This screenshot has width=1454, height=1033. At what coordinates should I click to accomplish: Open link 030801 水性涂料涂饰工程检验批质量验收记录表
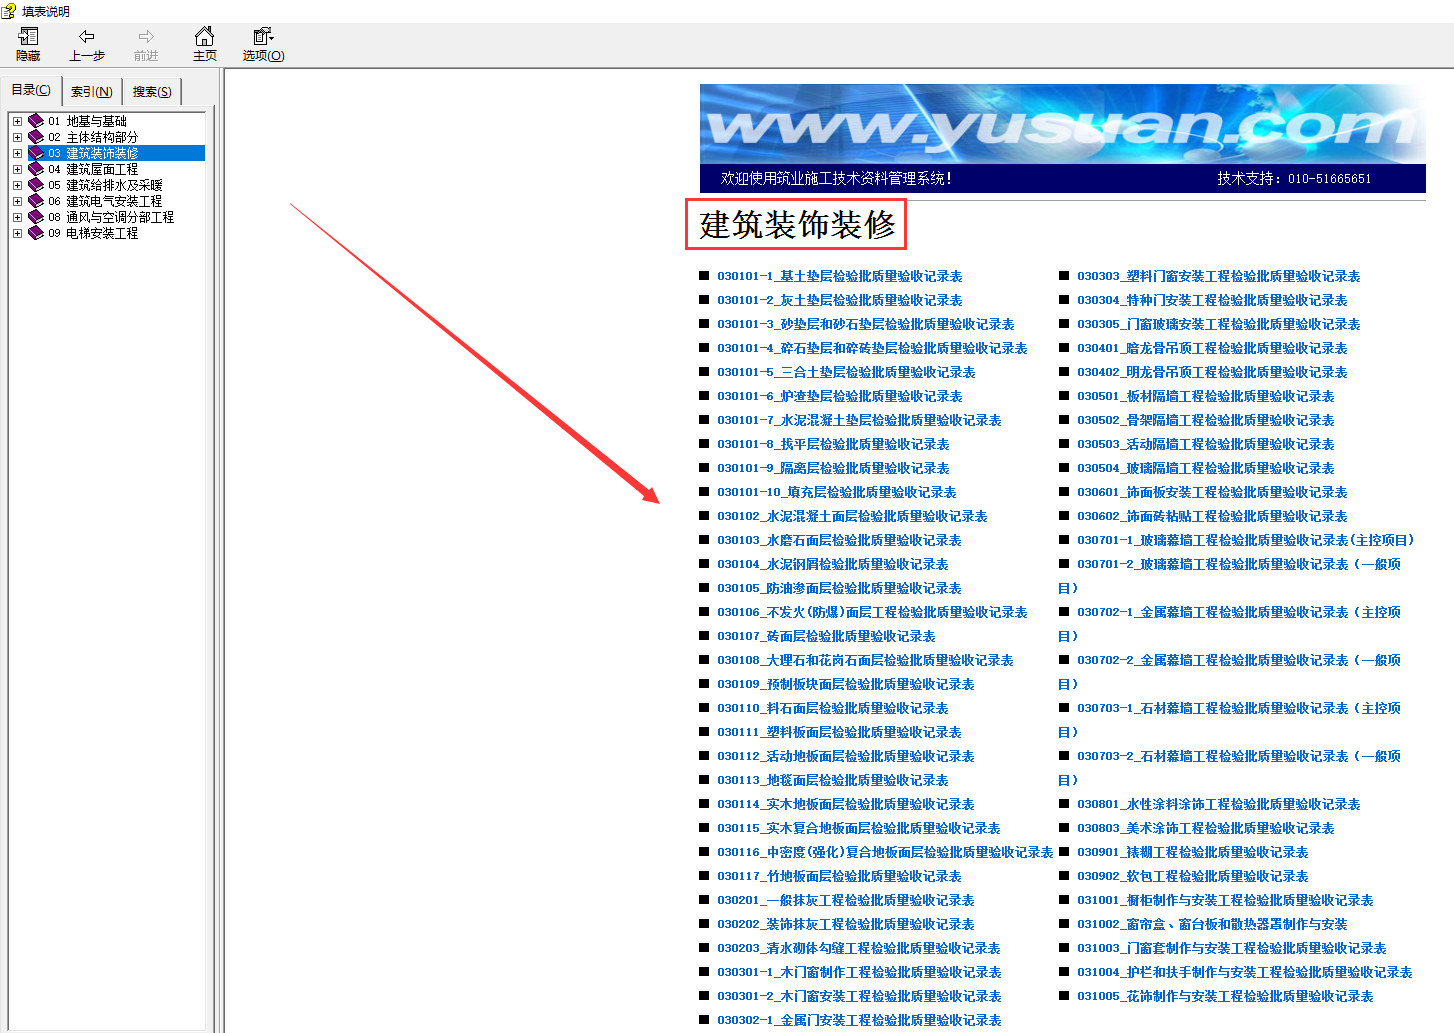point(1218,804)
